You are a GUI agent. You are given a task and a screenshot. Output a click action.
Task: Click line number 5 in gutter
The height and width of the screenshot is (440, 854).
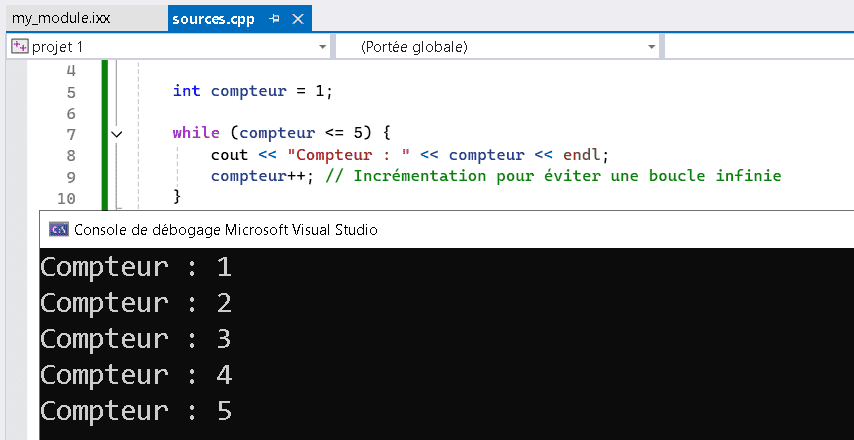[x=71, y=92]
